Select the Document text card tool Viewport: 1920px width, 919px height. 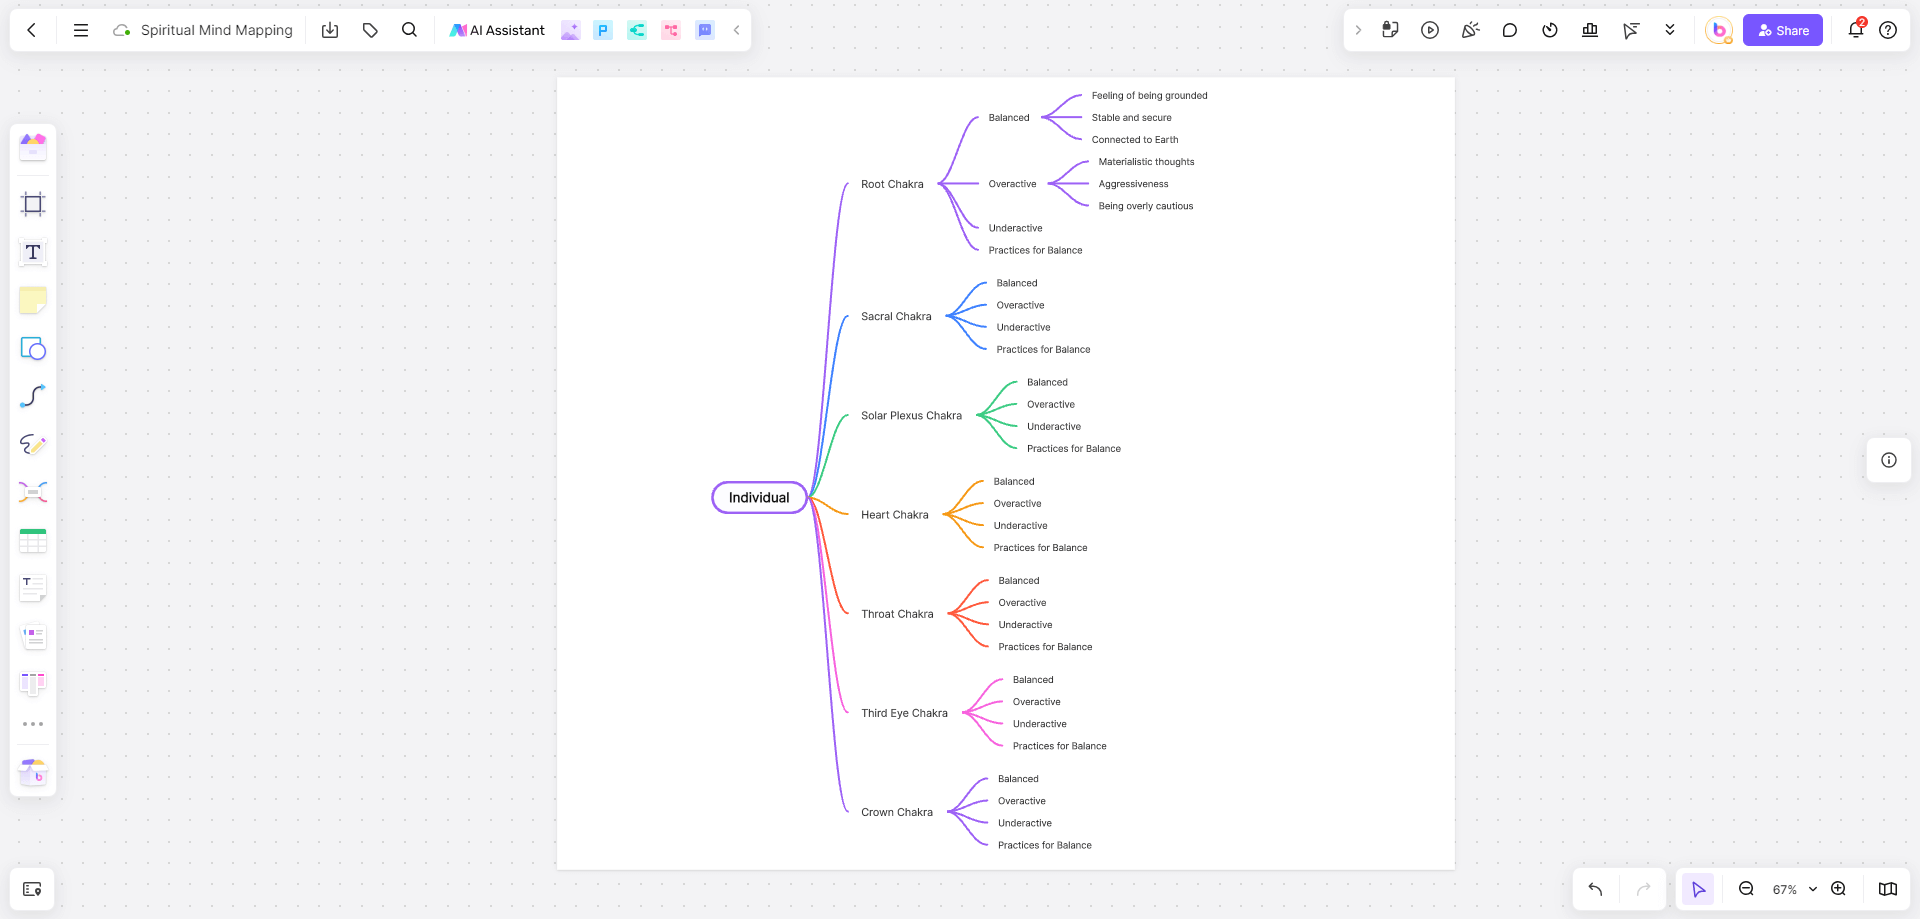click(x=33, y=588)
